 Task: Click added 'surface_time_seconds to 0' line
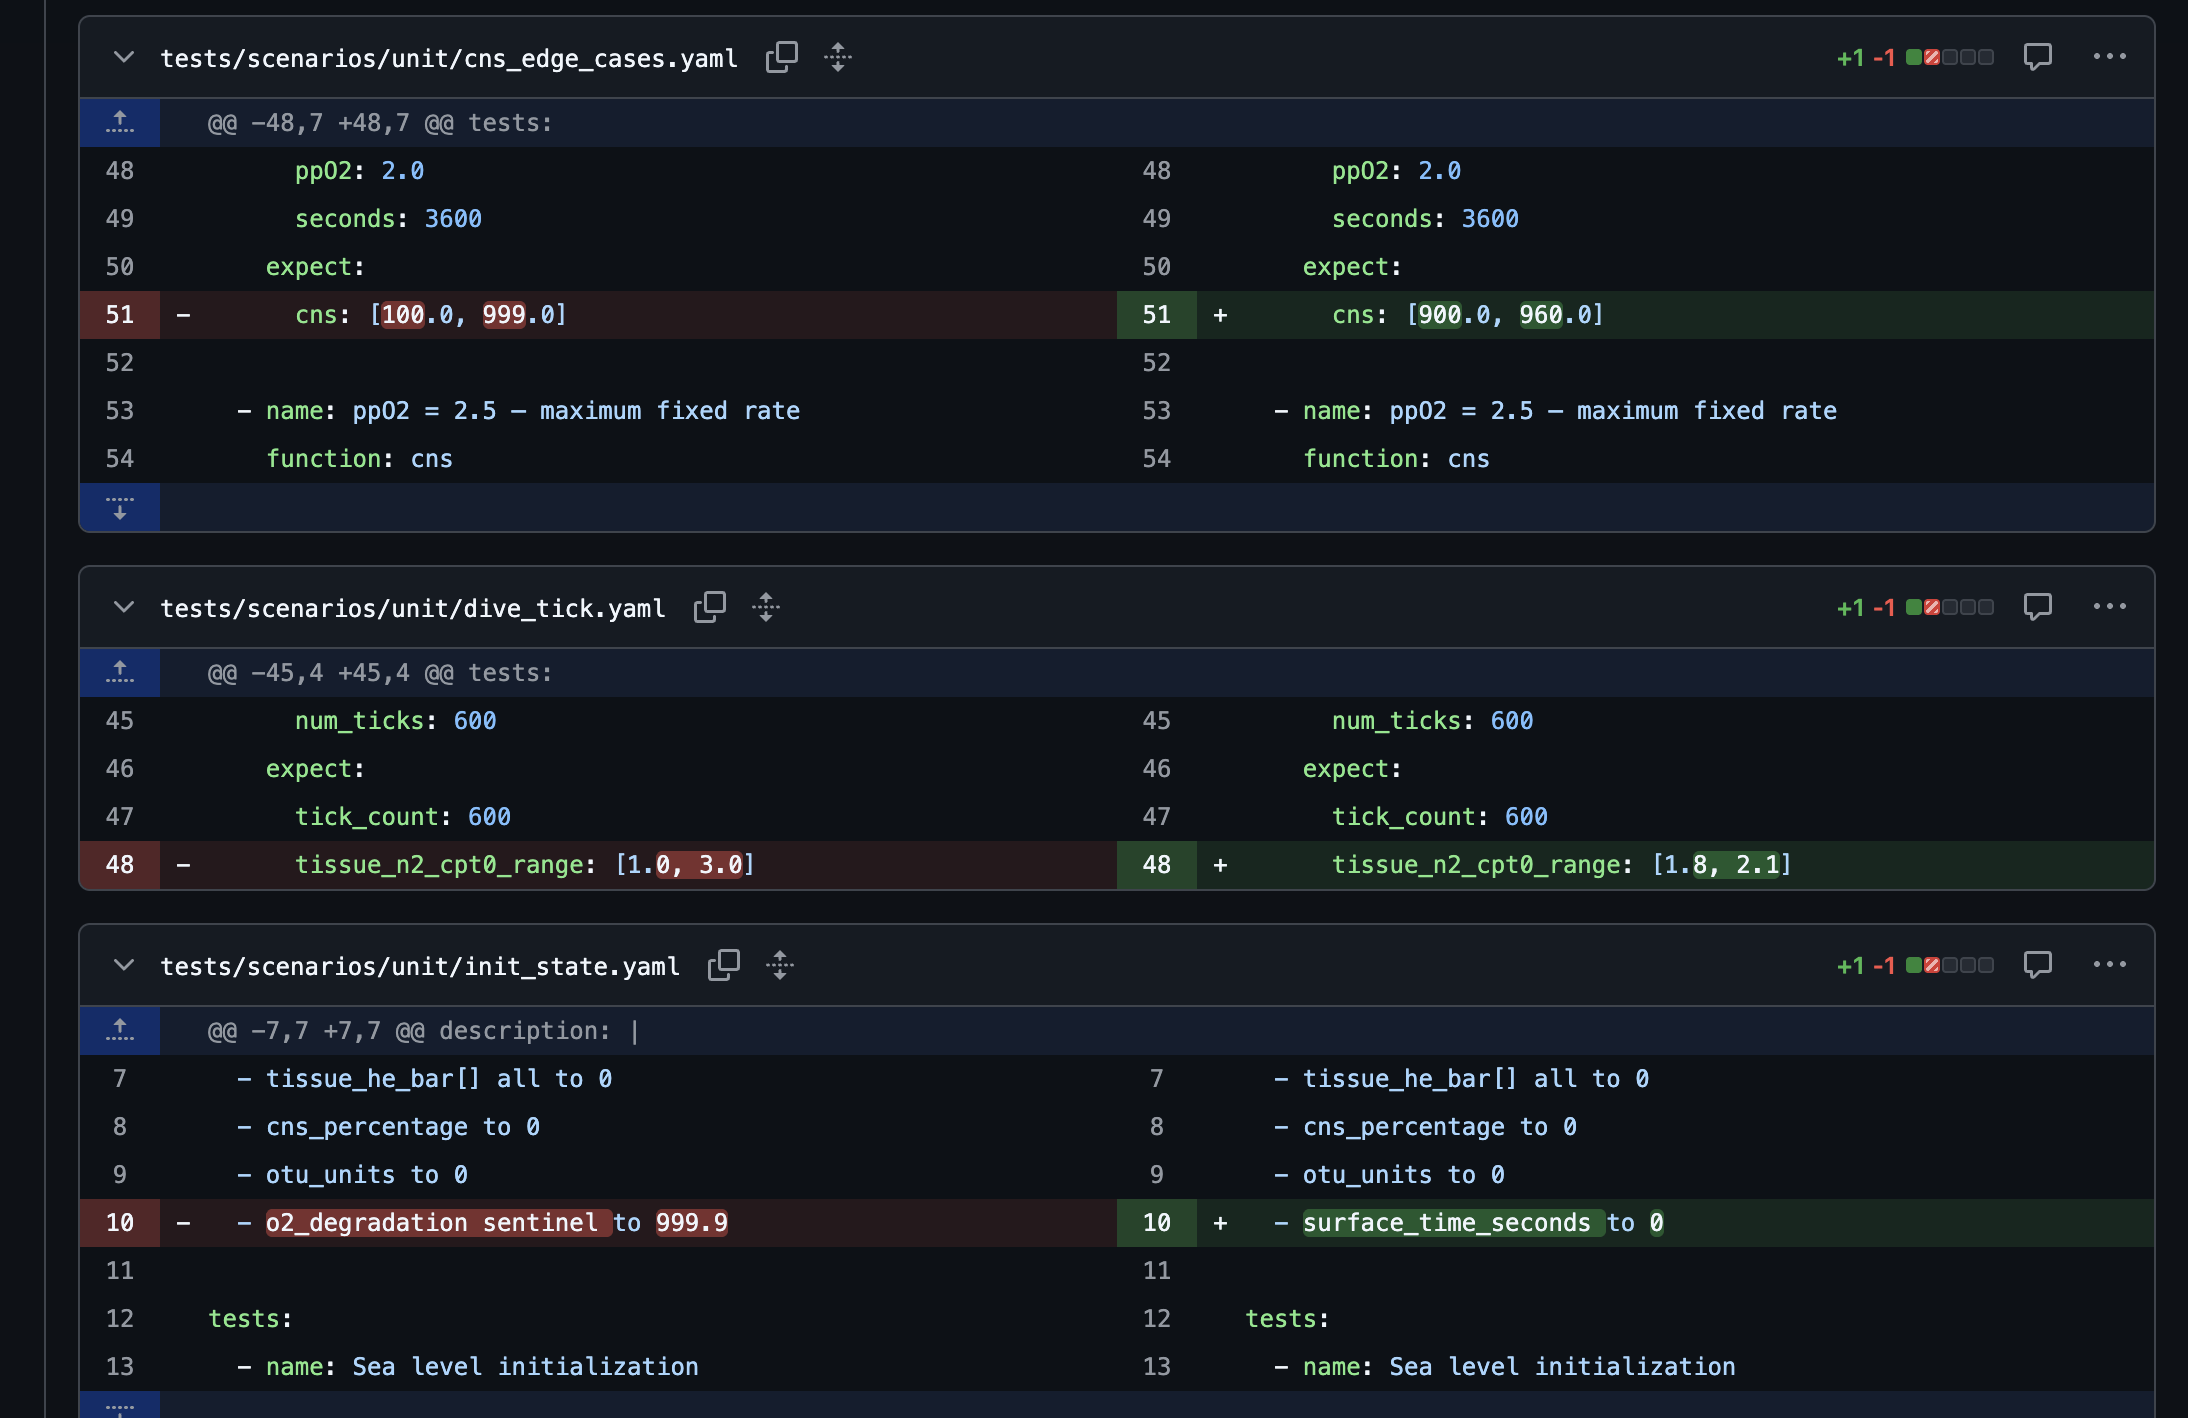pyautogui.click(x=1675, y=1223)
